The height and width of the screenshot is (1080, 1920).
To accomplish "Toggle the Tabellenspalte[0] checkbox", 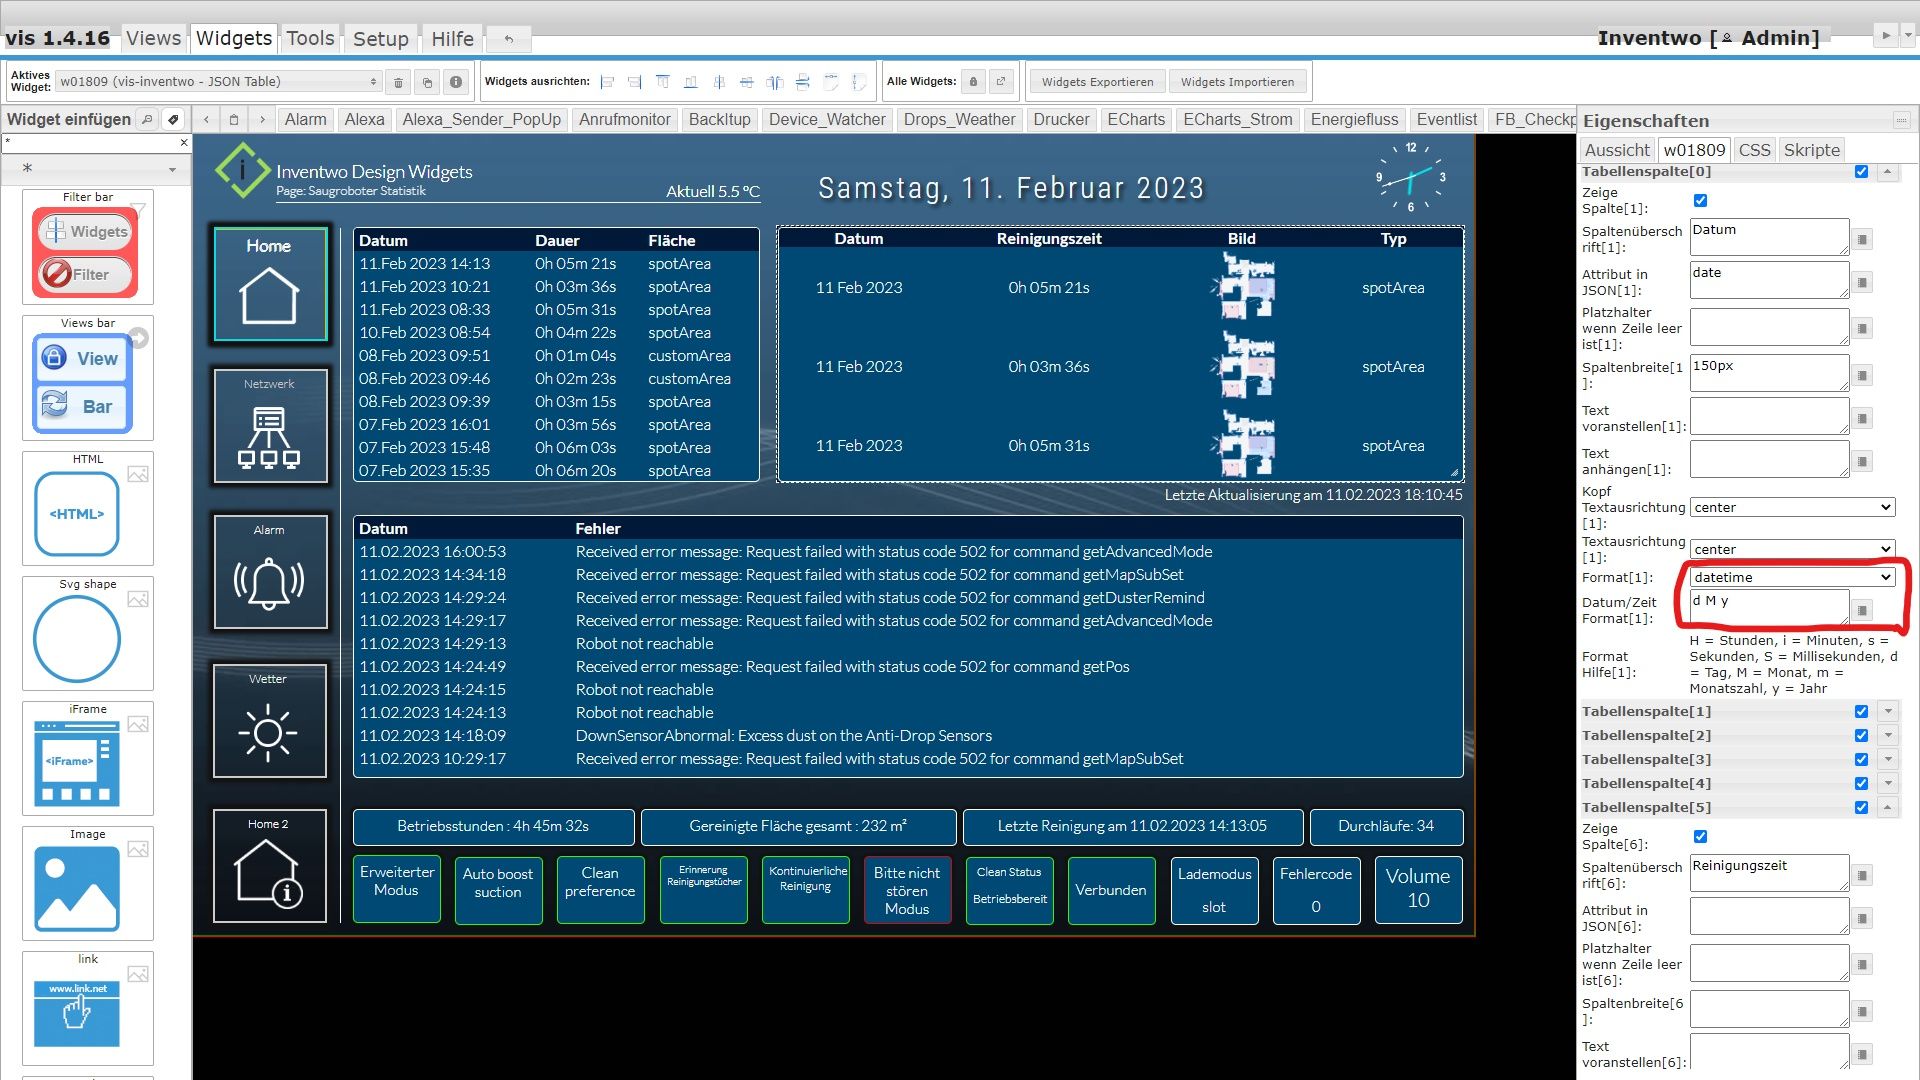I will point(1861,172).
